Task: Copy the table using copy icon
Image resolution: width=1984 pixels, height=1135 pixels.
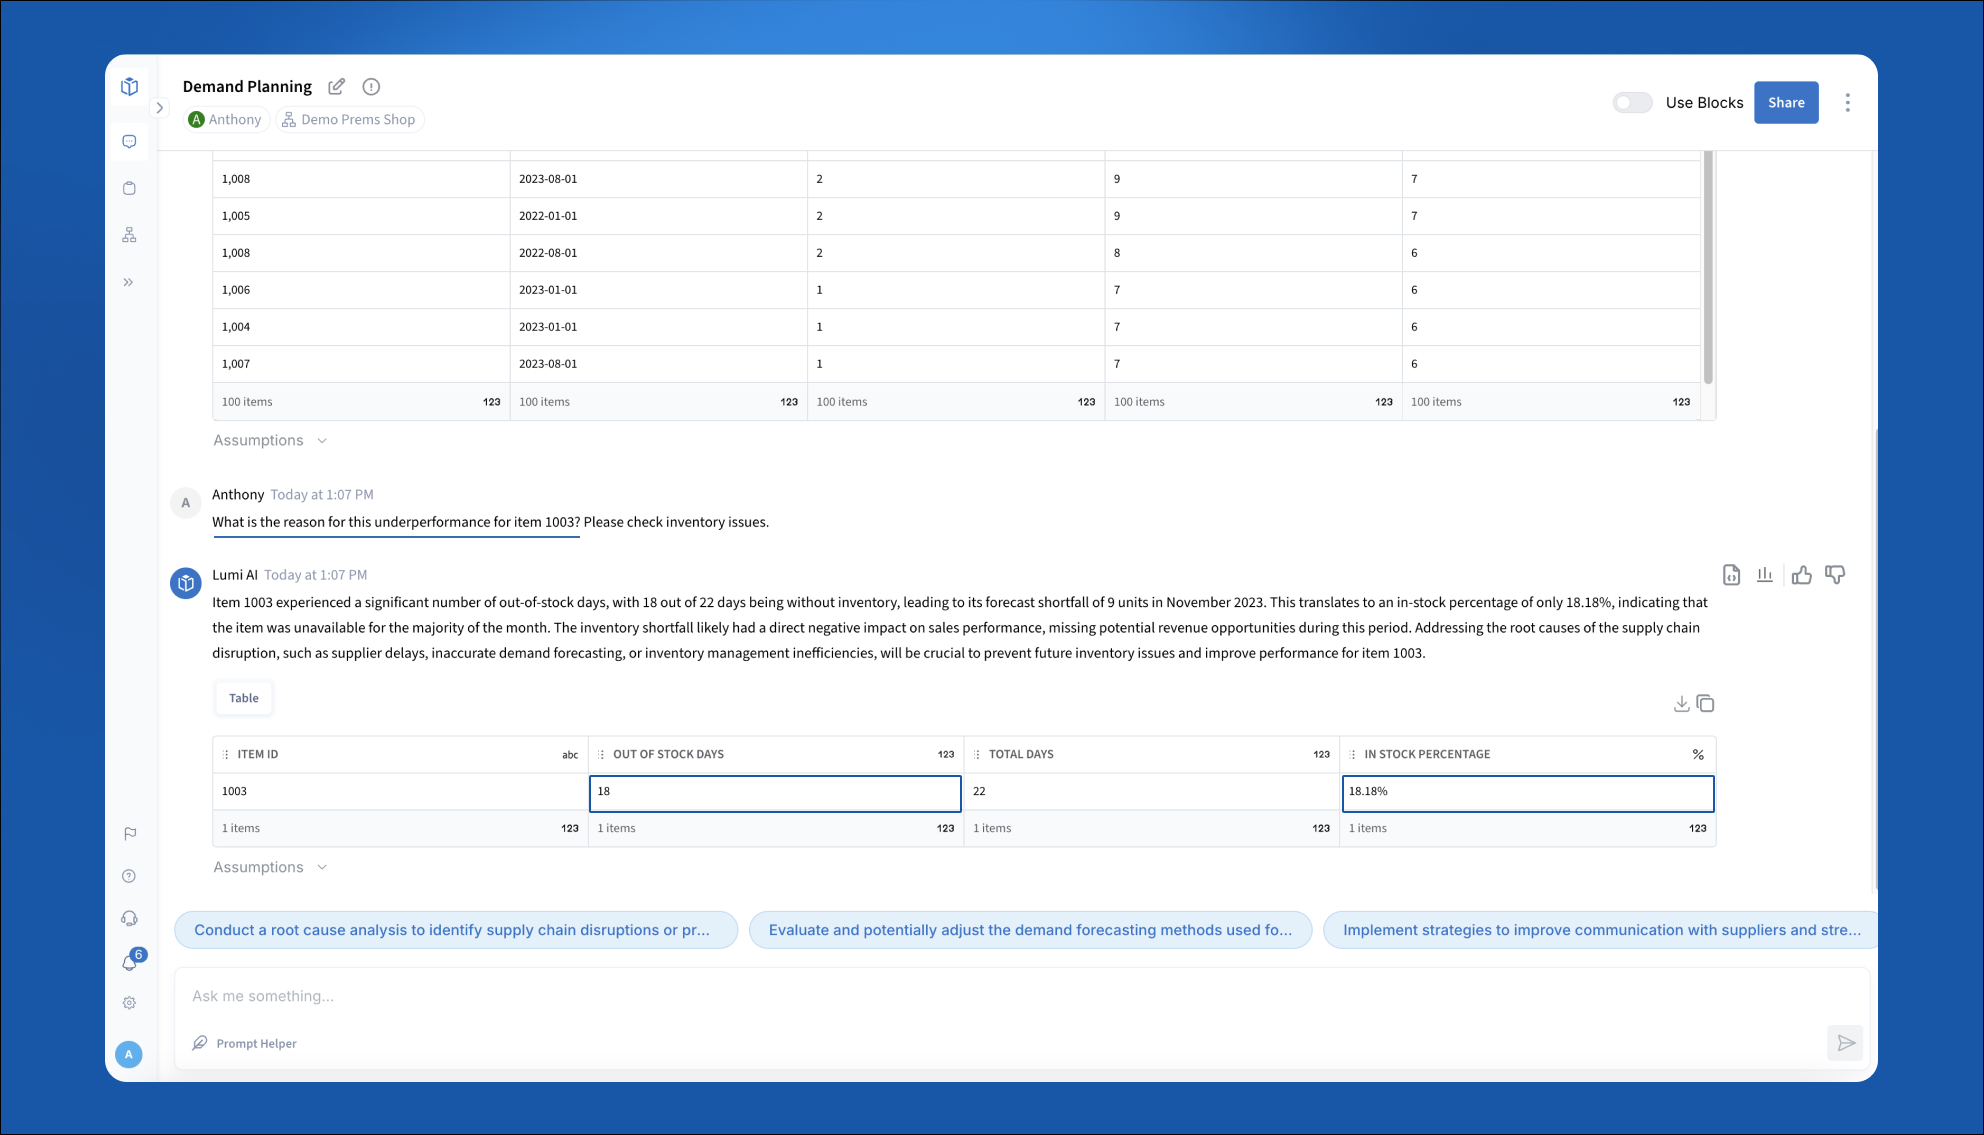Action: click(x=1706, y=704)
